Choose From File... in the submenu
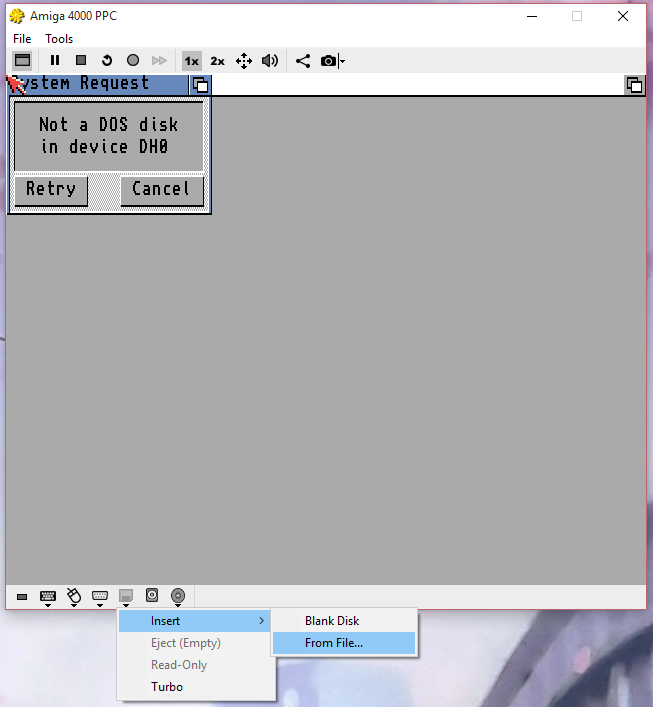The height and width of the screenshot is (707, 653). pos(344,643)
